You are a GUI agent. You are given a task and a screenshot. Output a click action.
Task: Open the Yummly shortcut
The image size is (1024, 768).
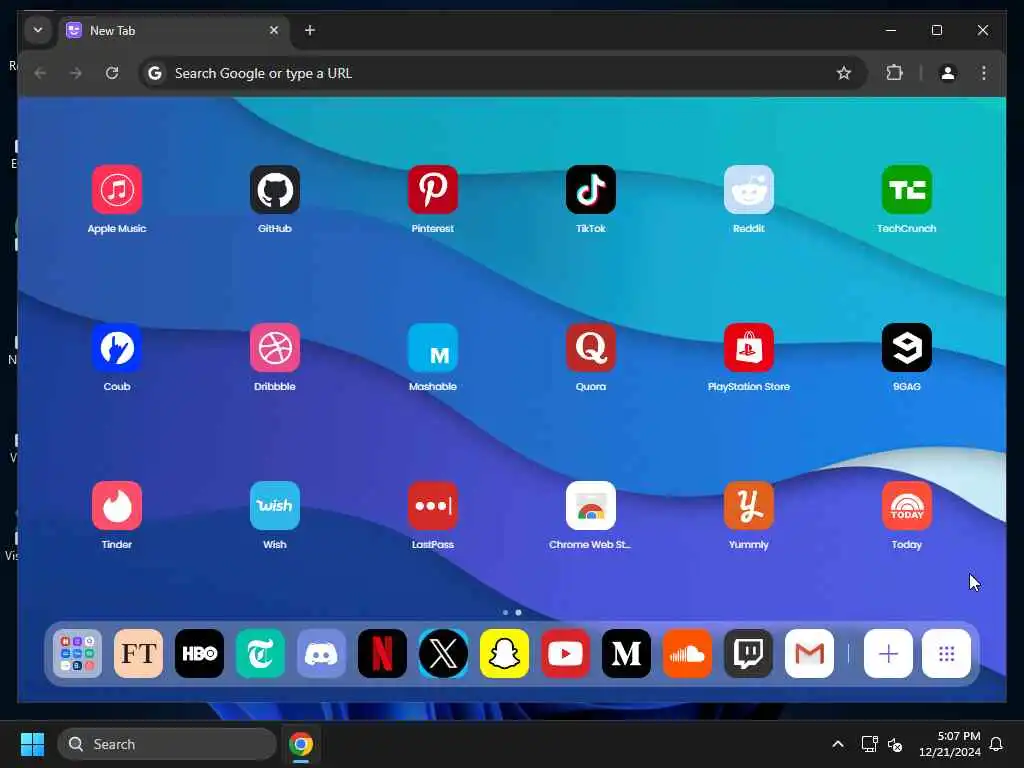[x=749, y=506]
